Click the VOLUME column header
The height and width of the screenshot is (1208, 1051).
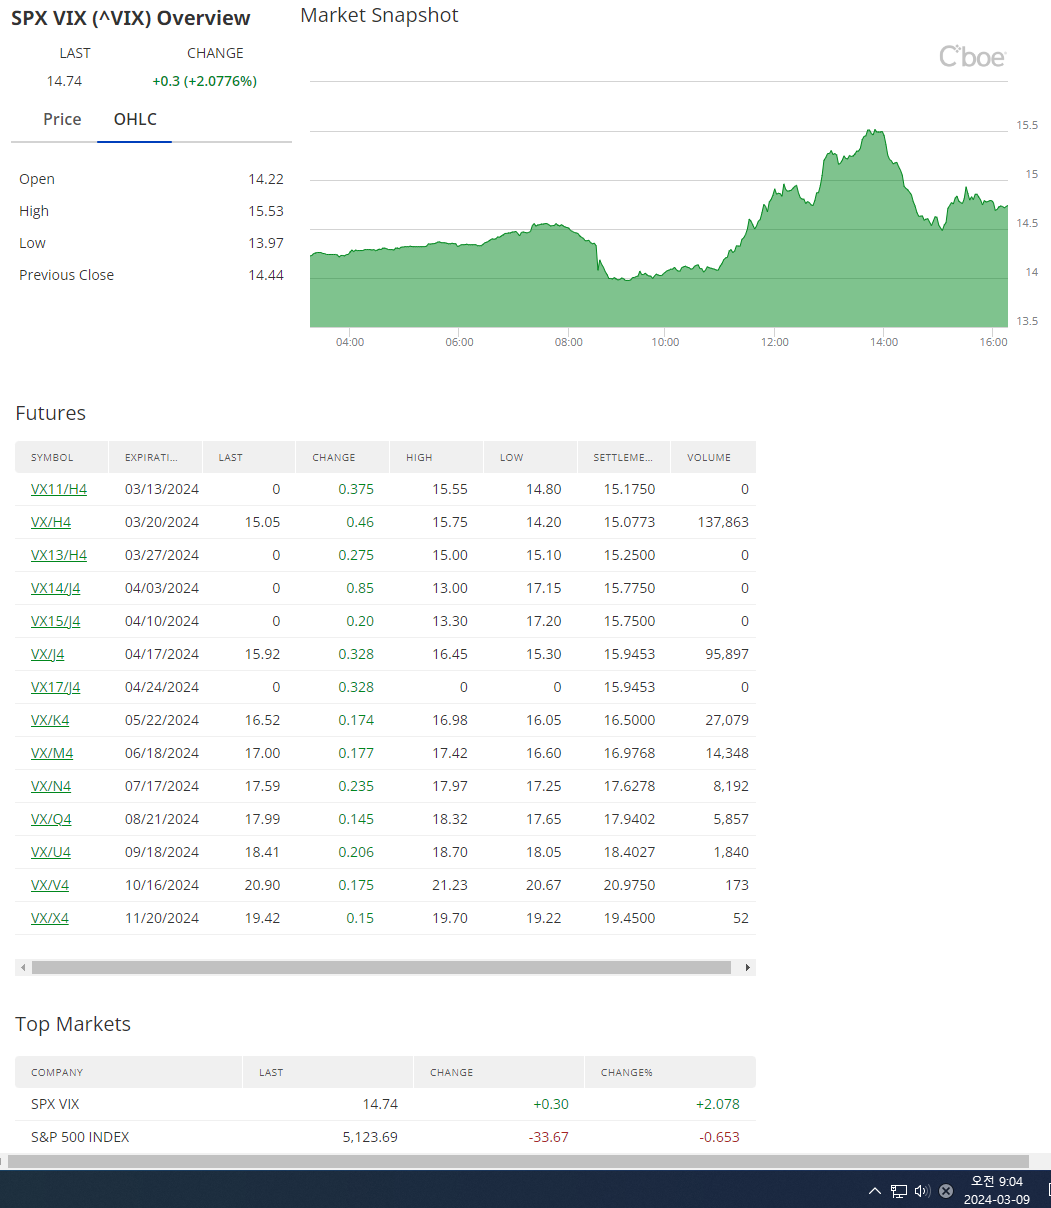tap(713, 457)
